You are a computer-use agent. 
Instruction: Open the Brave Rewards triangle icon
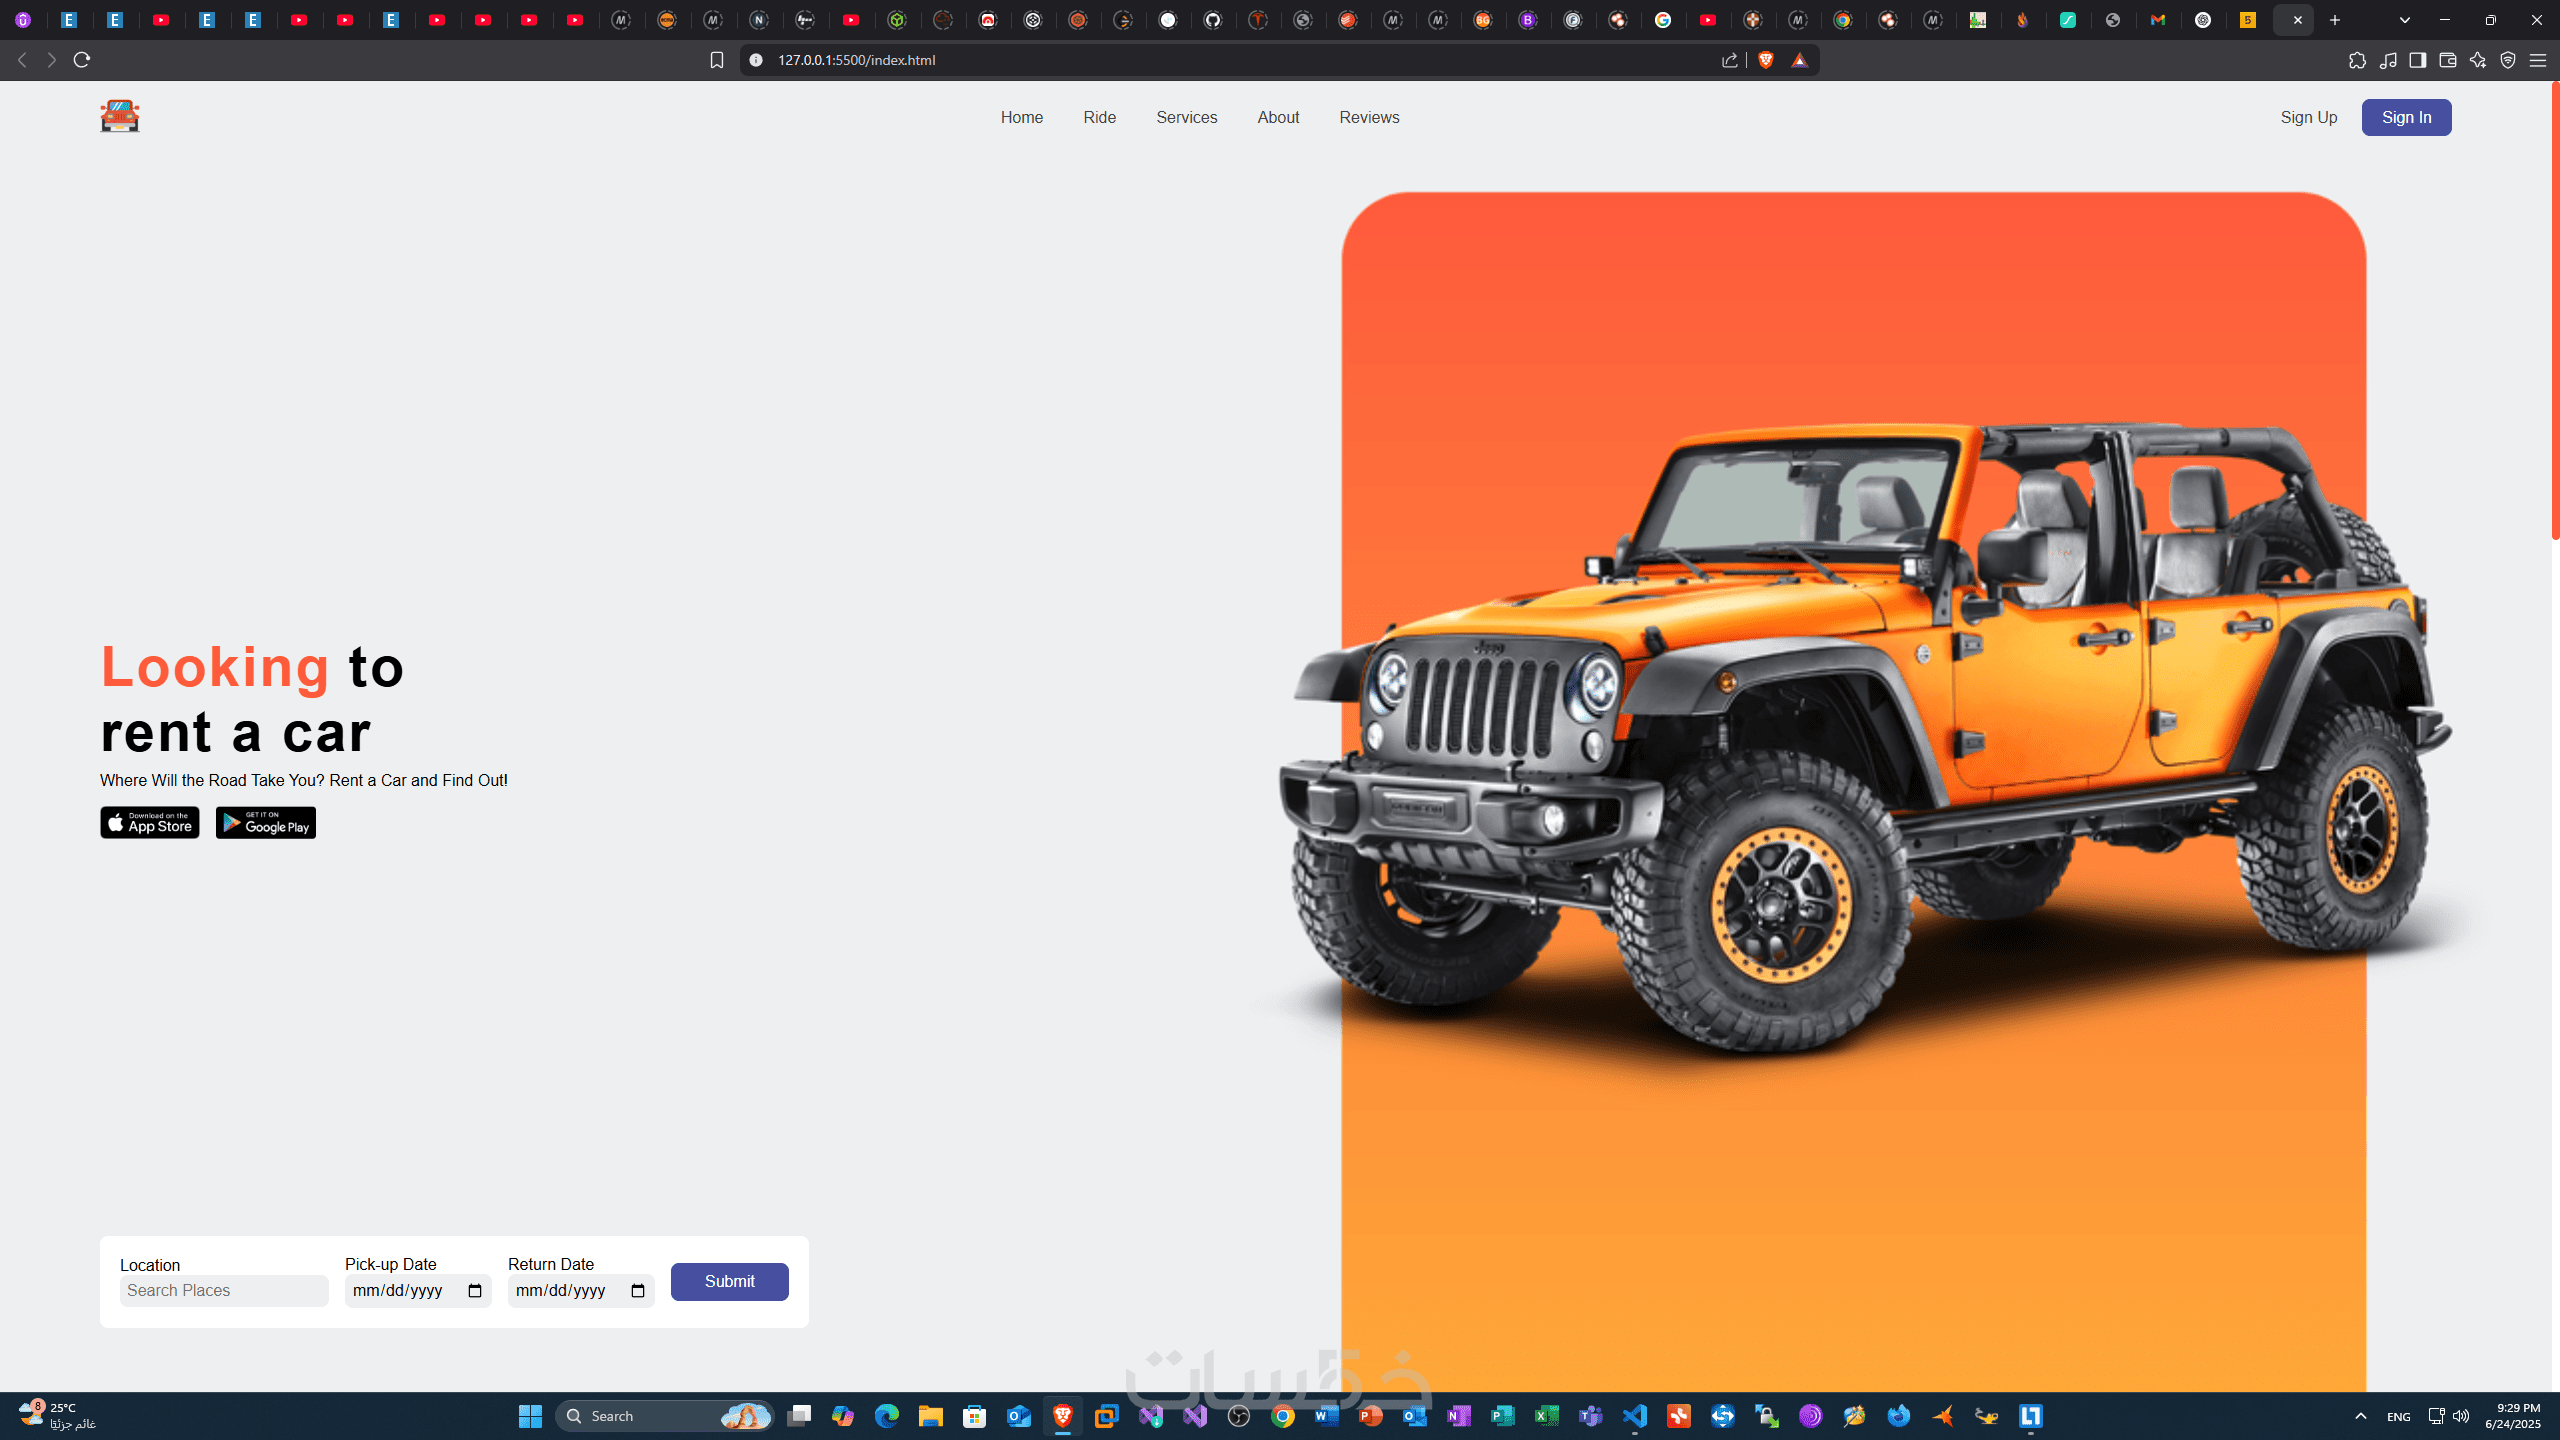pos(1799,60)
